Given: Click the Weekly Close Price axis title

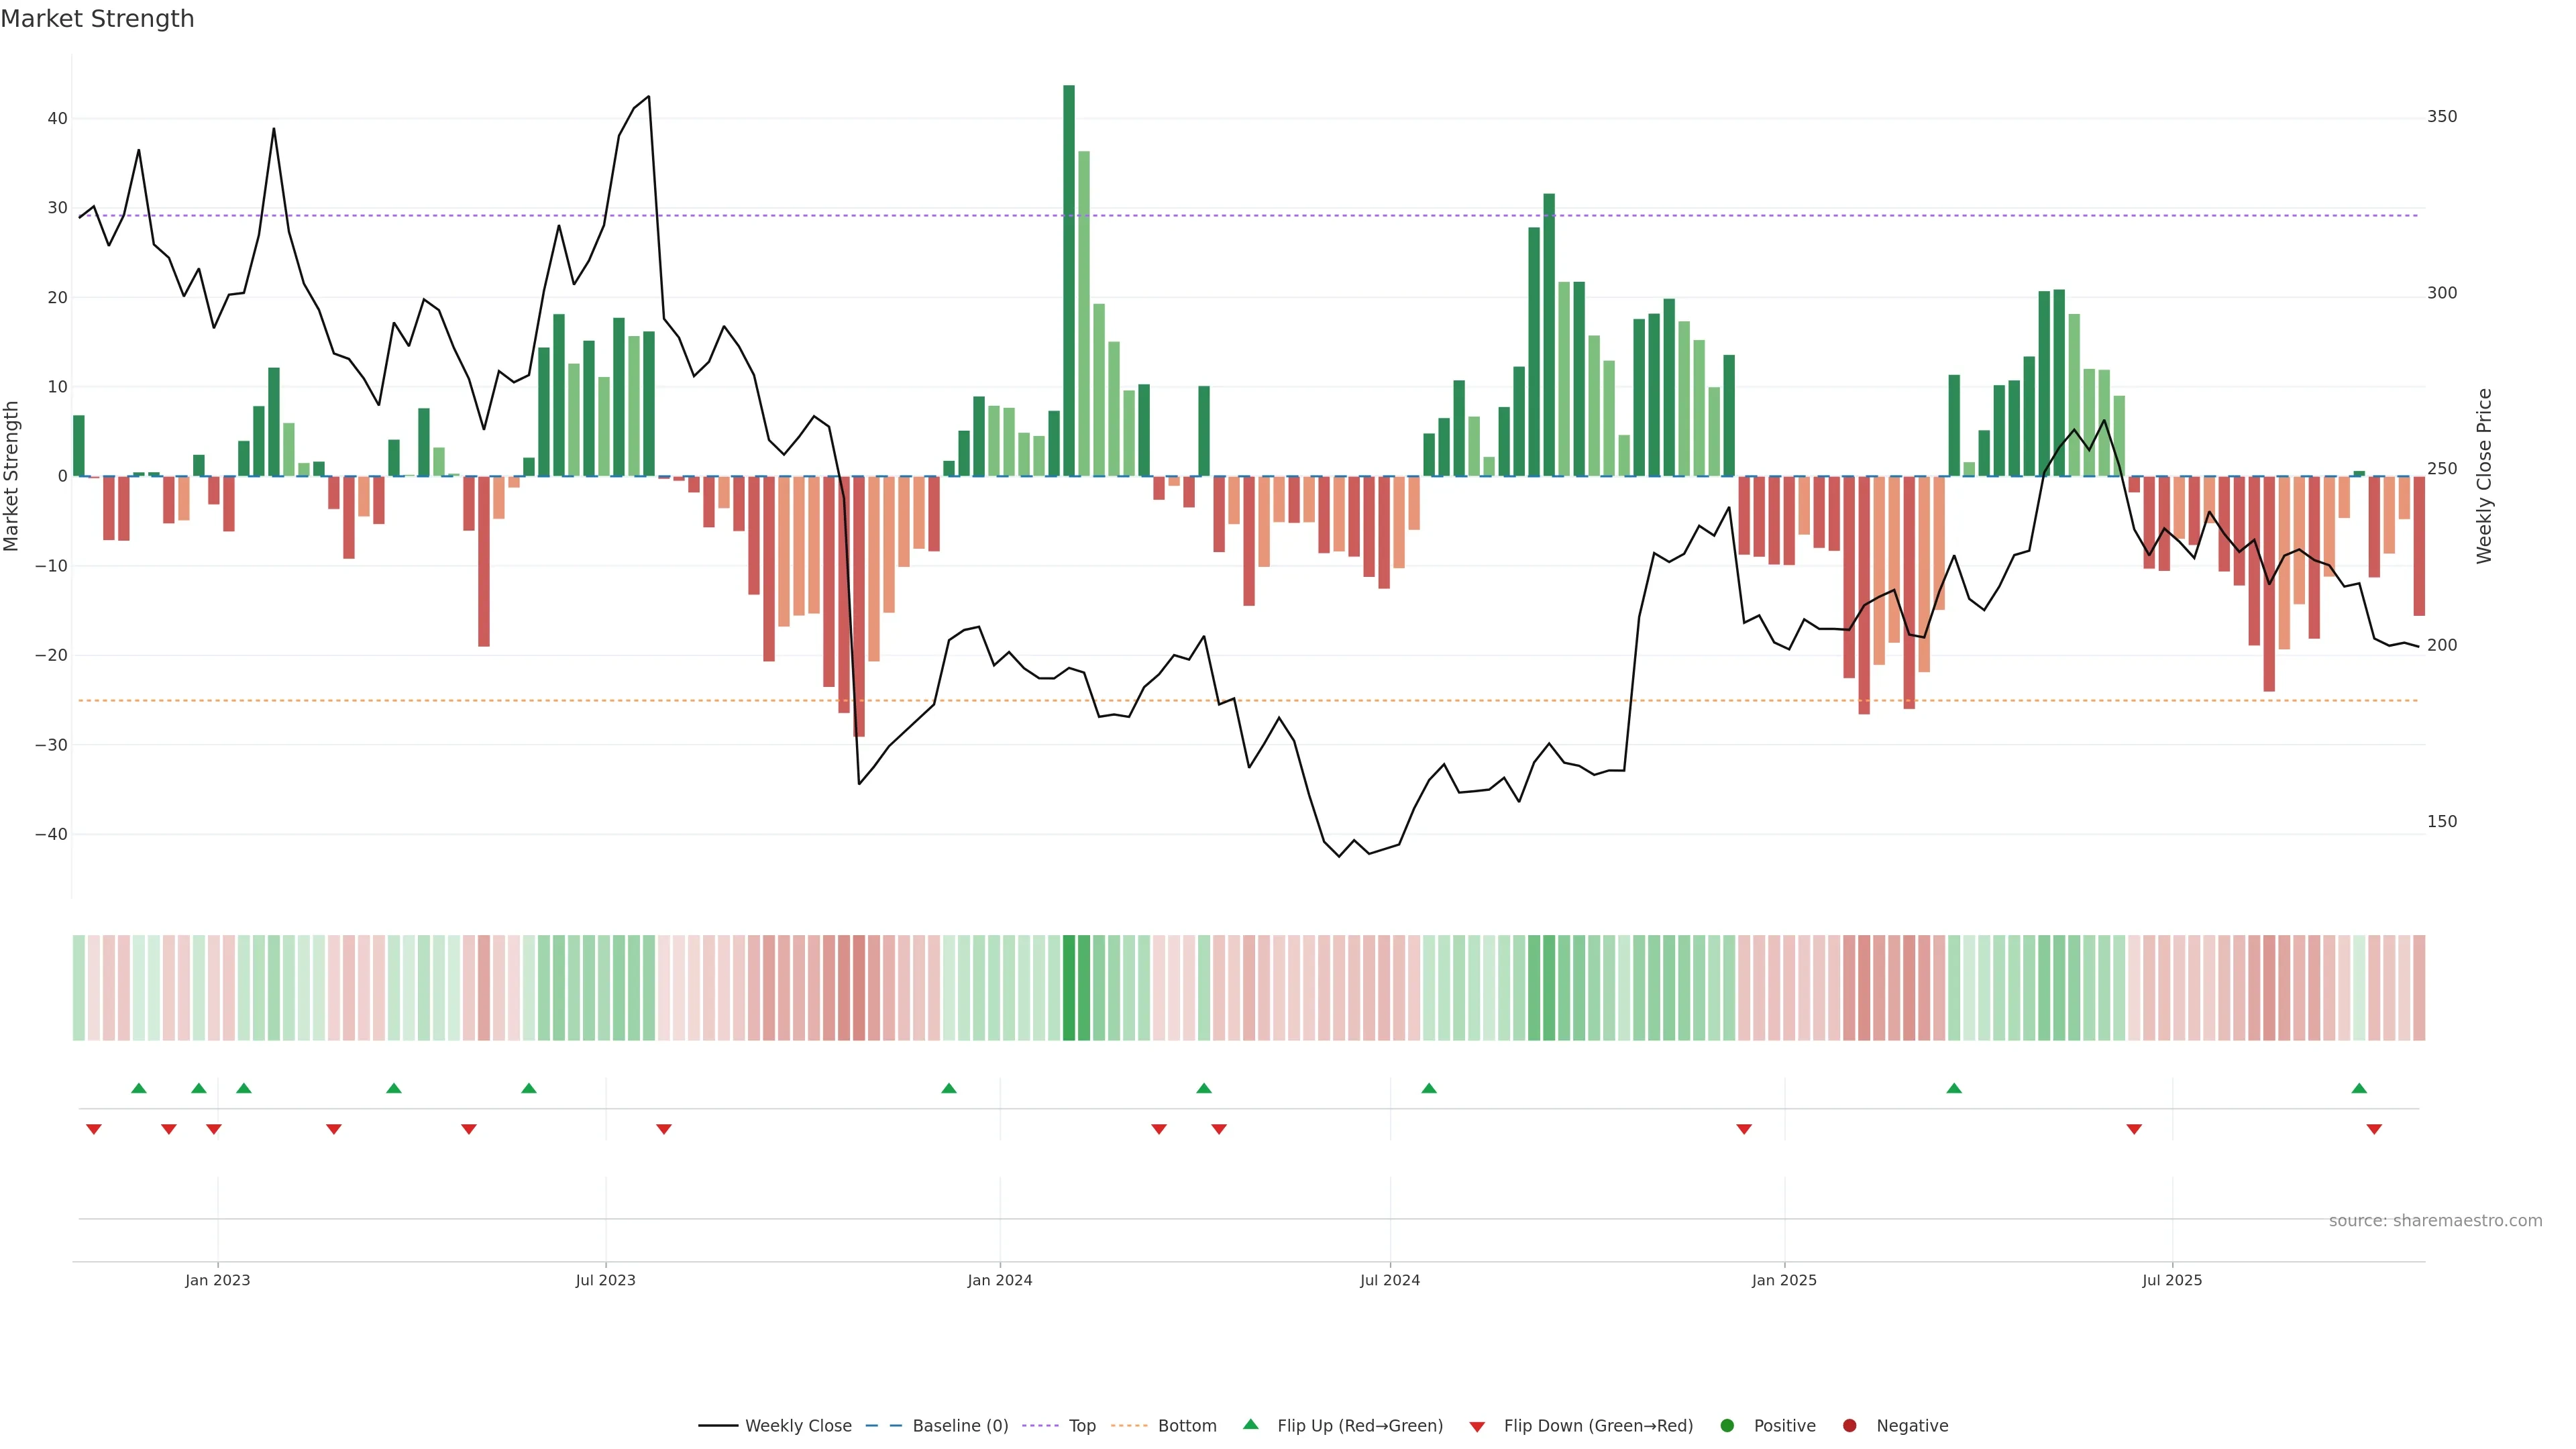Looking at the screenshot, I should click(x=2484, y=476).
